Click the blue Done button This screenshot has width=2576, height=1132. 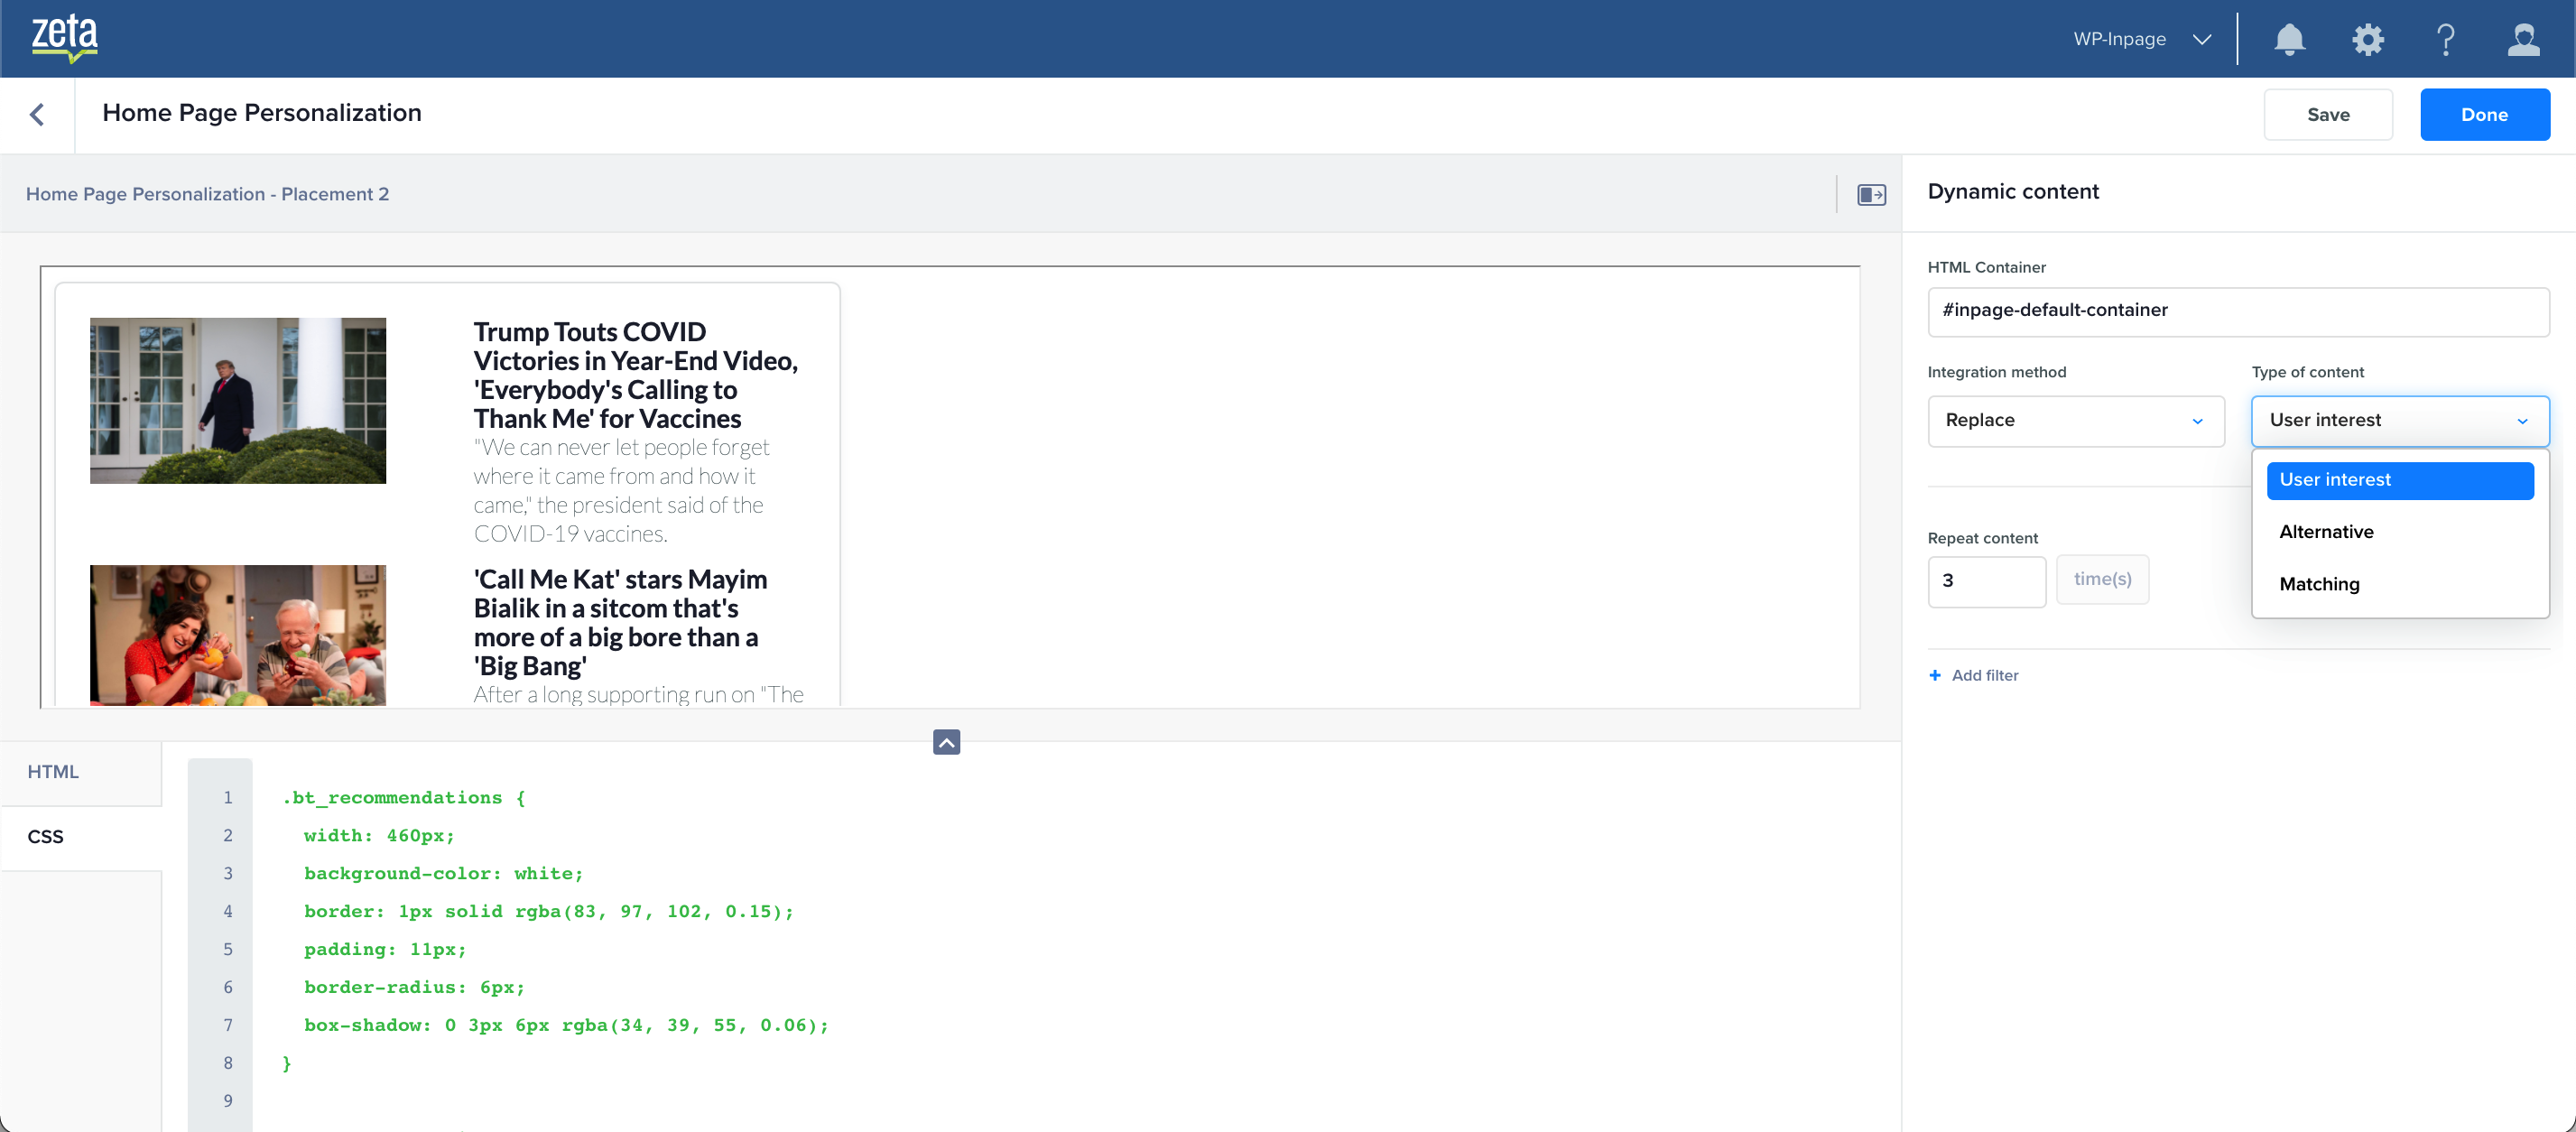[2484, 115]
